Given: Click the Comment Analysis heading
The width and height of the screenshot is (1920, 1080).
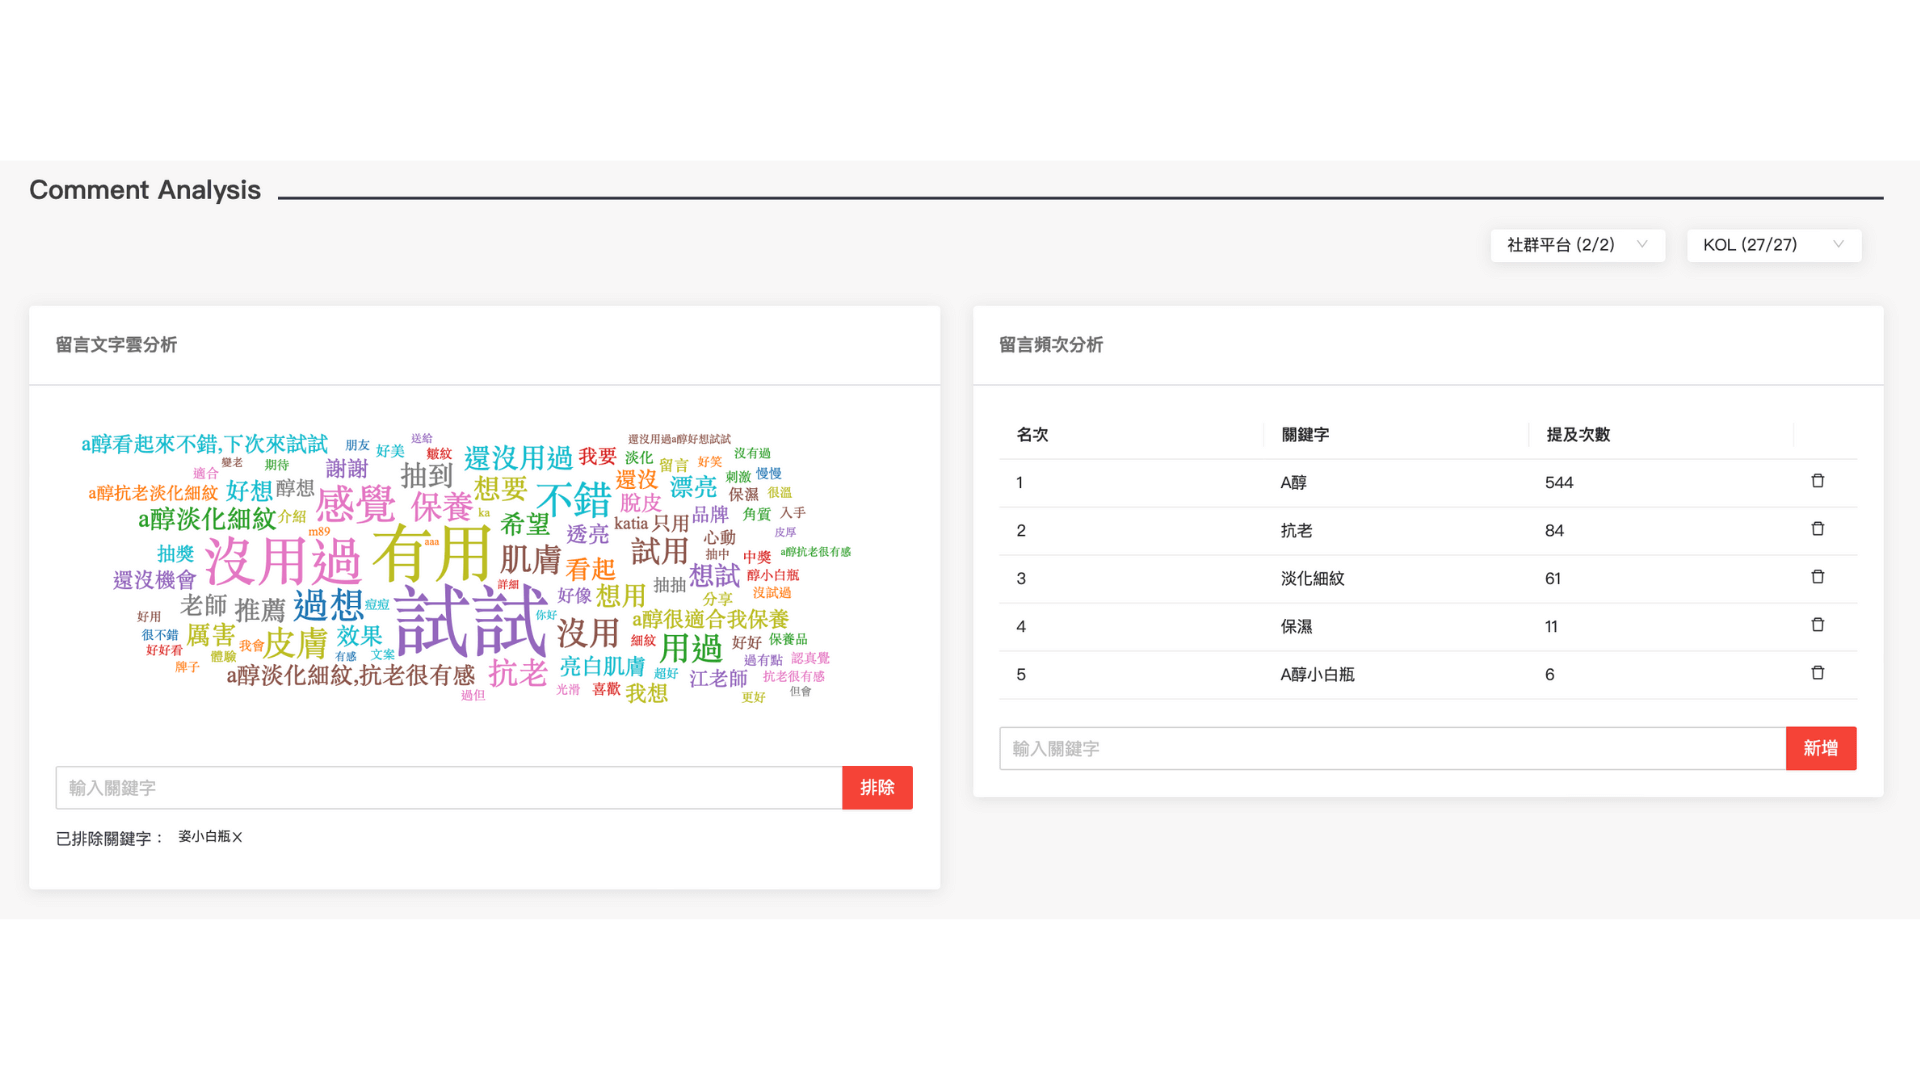Looking at the screenshot, I should click(145, 190).
